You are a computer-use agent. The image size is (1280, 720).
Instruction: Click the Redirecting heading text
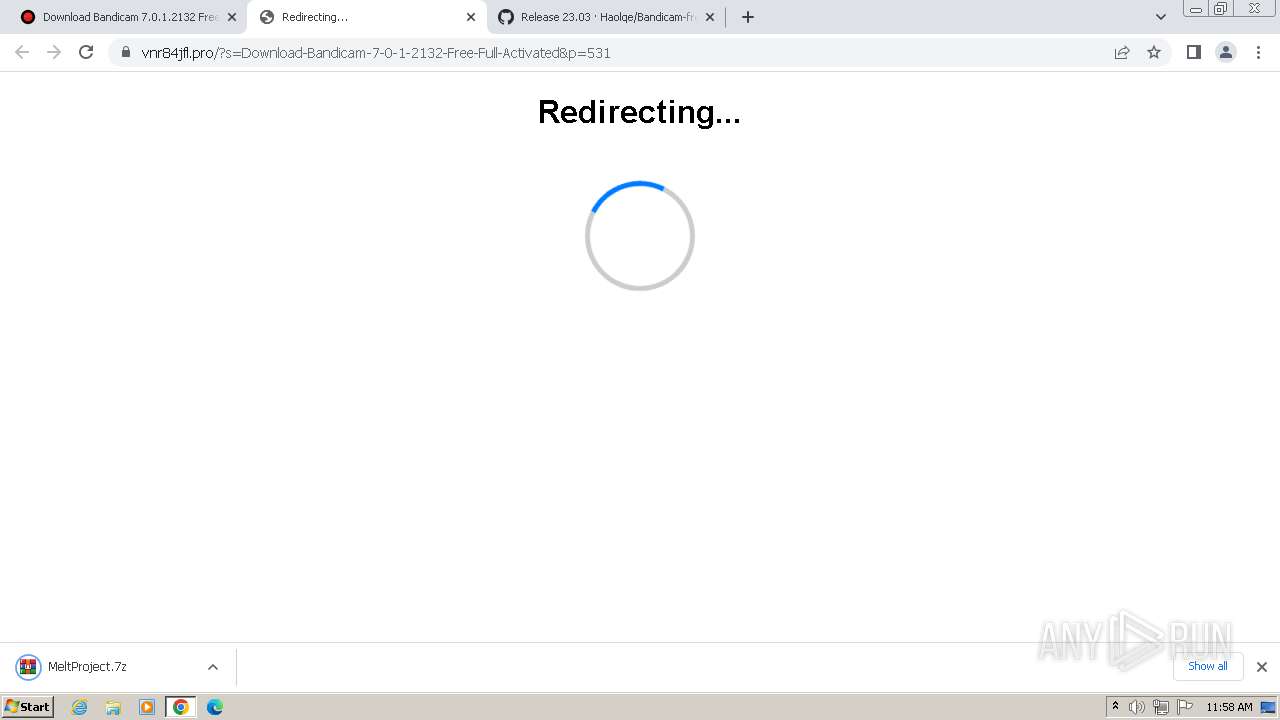[x=639, y=112]
